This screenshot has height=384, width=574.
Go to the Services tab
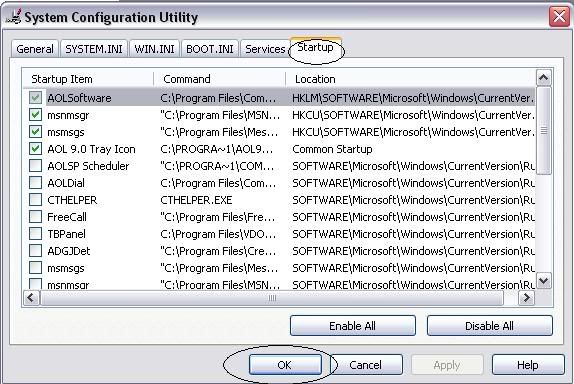point(265,49)
